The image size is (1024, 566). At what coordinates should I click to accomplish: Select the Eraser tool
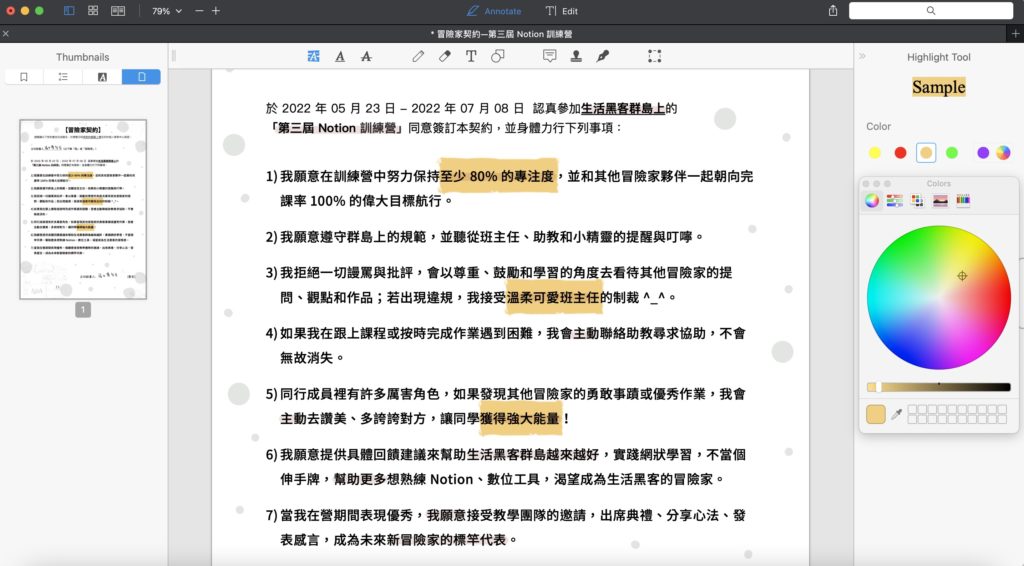coord(445,56)
